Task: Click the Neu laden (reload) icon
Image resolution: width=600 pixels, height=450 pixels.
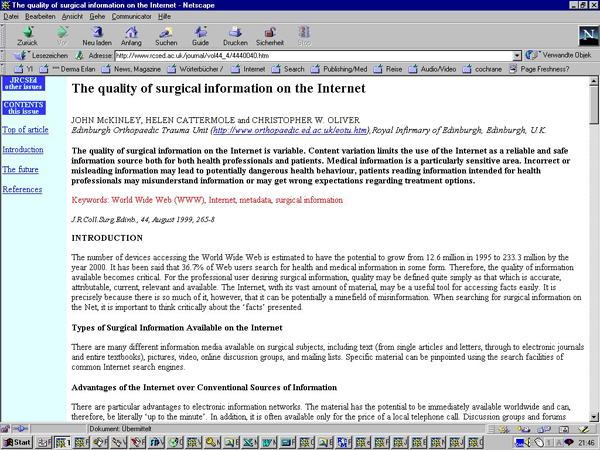Action: (x=96, y=35)
